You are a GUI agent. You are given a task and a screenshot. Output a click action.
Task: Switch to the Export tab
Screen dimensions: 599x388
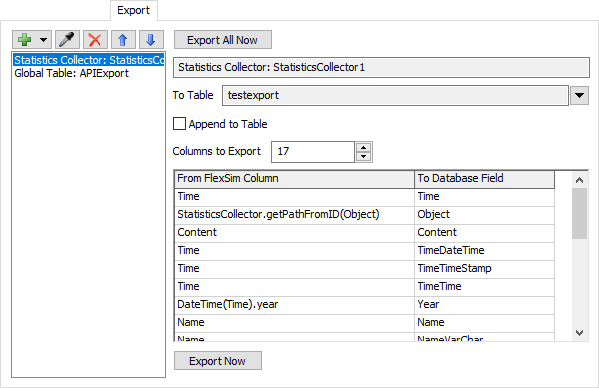[133, 10]
